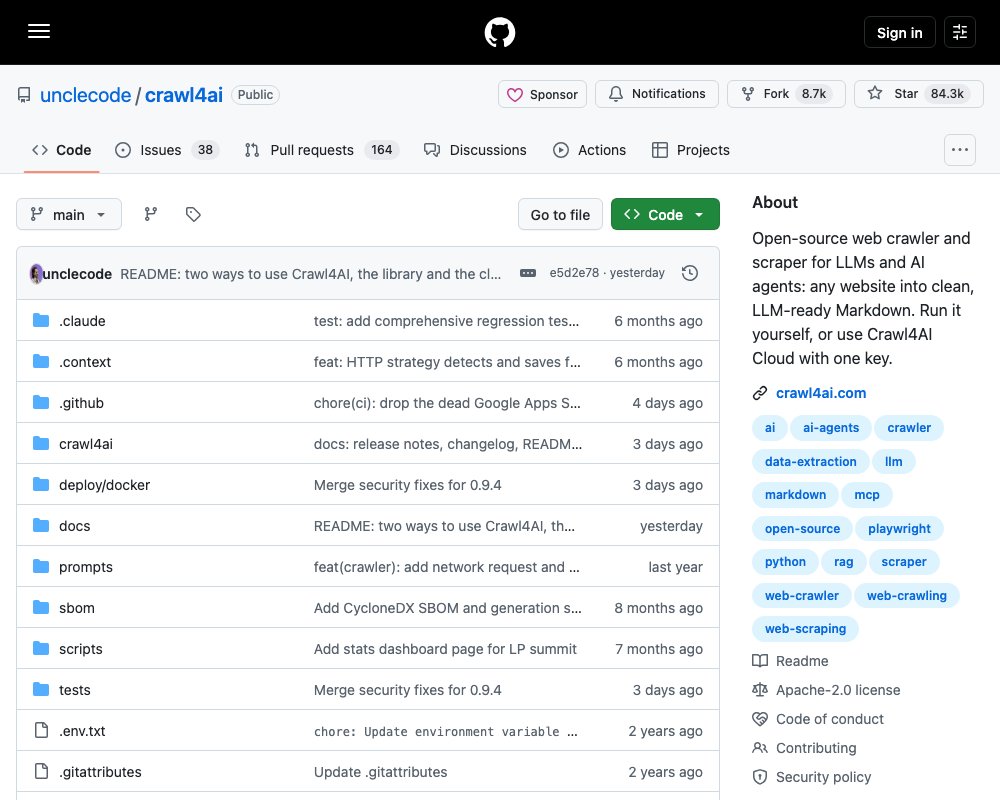
Task: Open the unclecode owner profile link
Action: click(x=85, y=95)
